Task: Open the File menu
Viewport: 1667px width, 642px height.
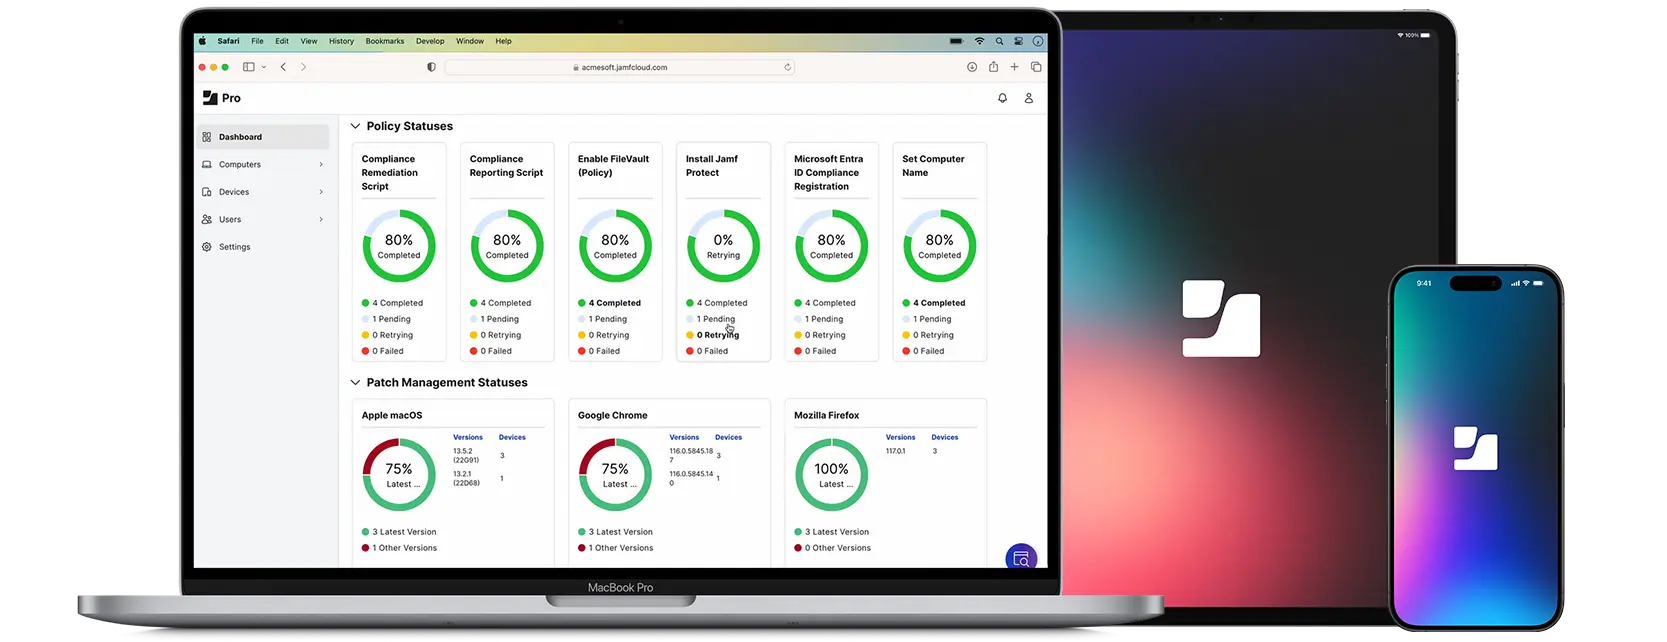Action: pyautogui.click(x=257, y=41)
